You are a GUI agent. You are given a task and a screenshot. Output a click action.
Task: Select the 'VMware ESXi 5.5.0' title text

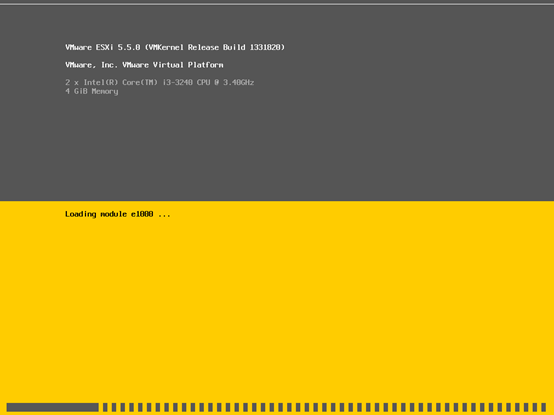102,47
